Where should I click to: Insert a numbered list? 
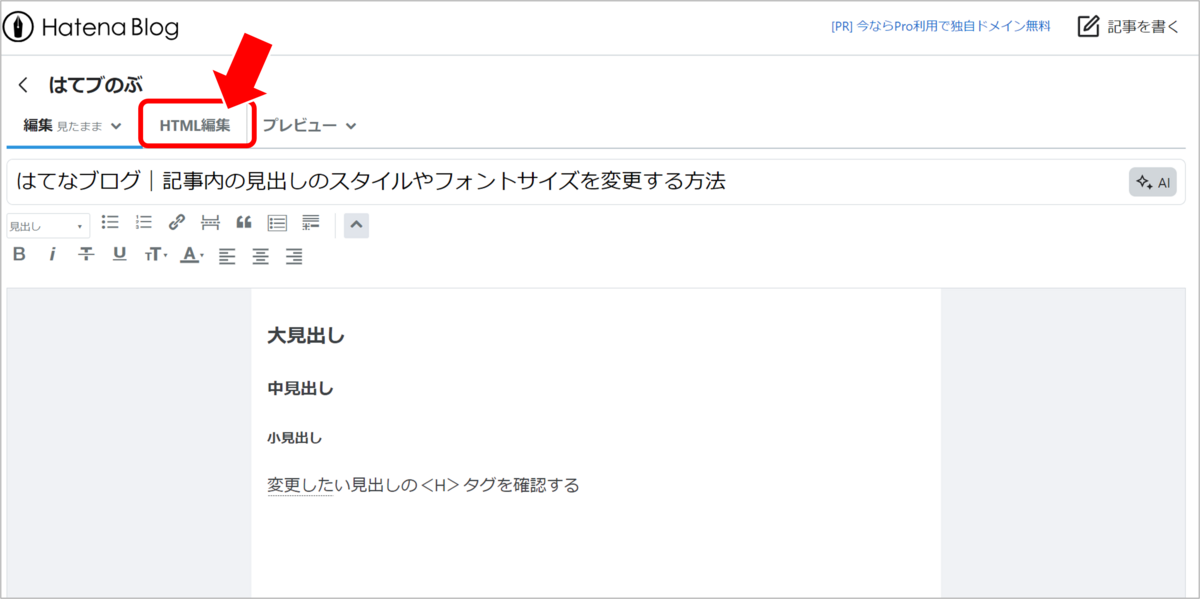143,222
